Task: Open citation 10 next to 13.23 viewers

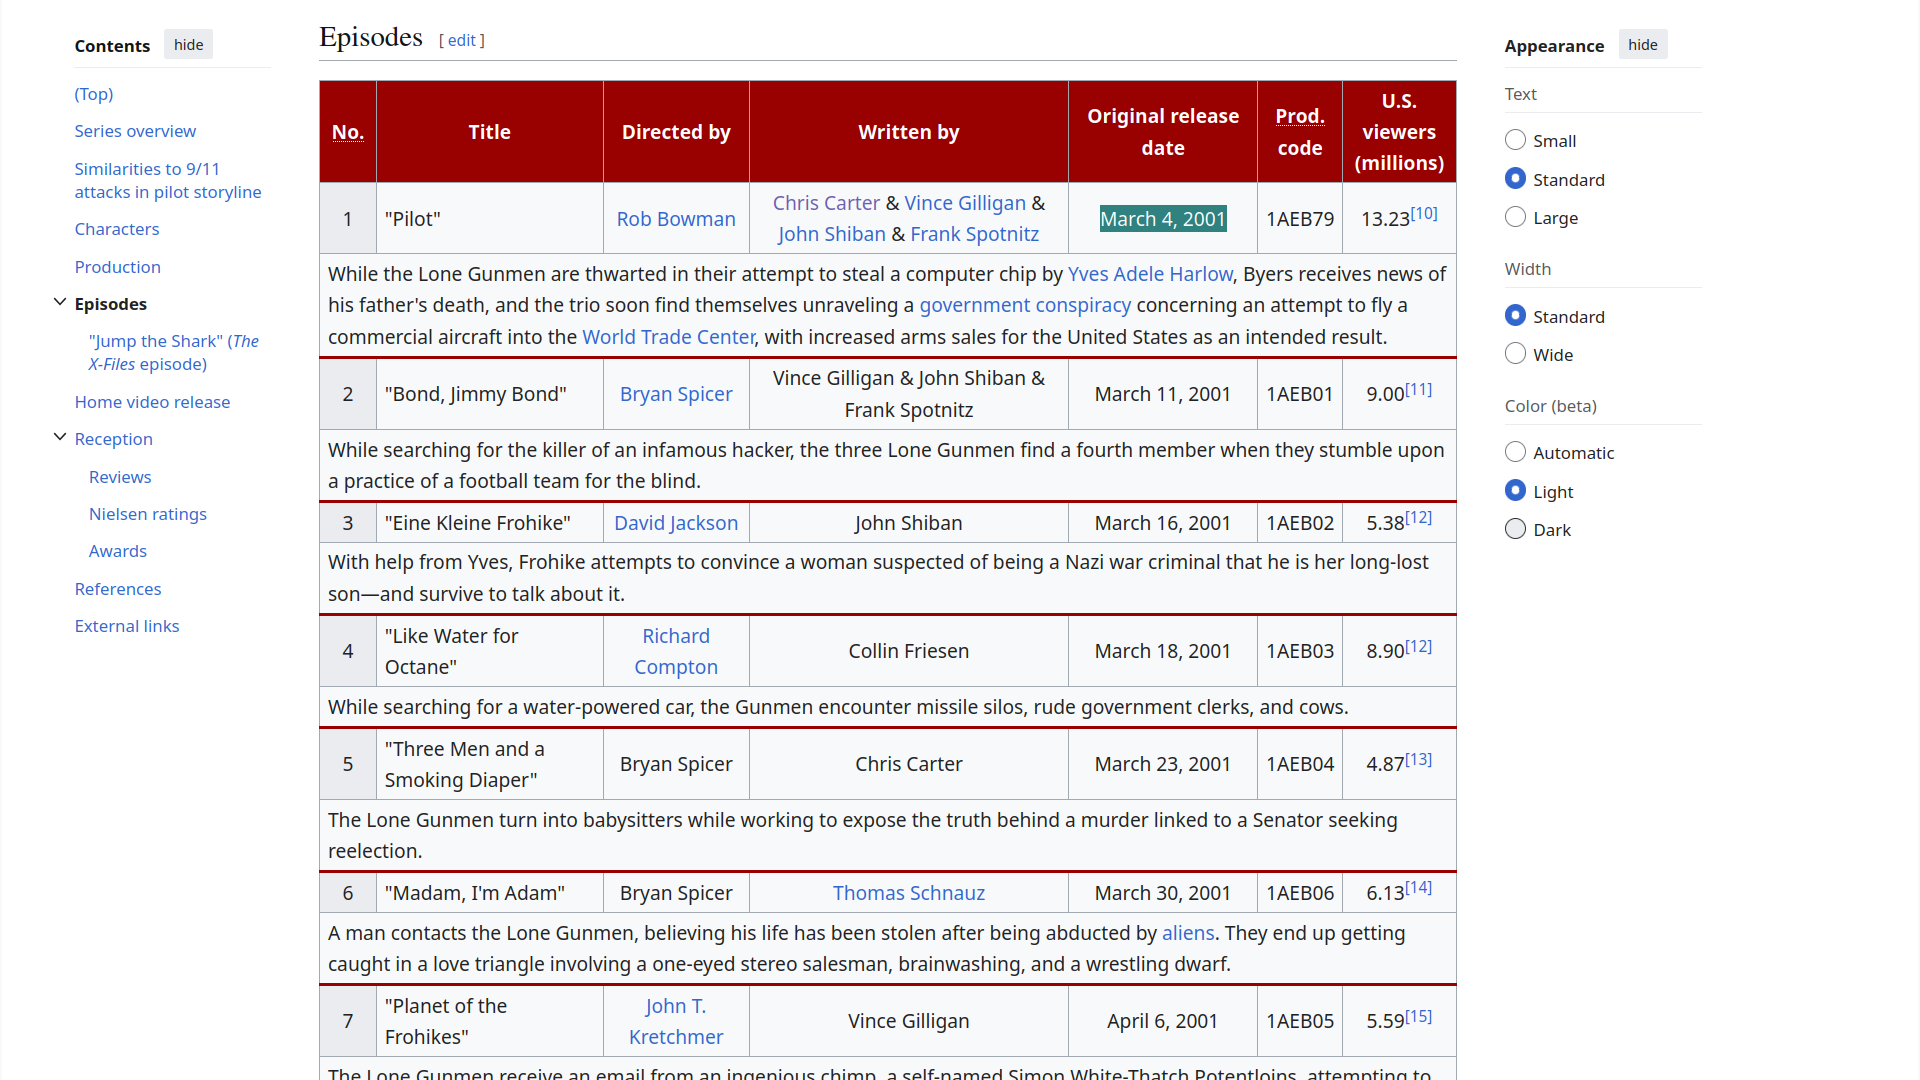Action: click(1424, 213)
